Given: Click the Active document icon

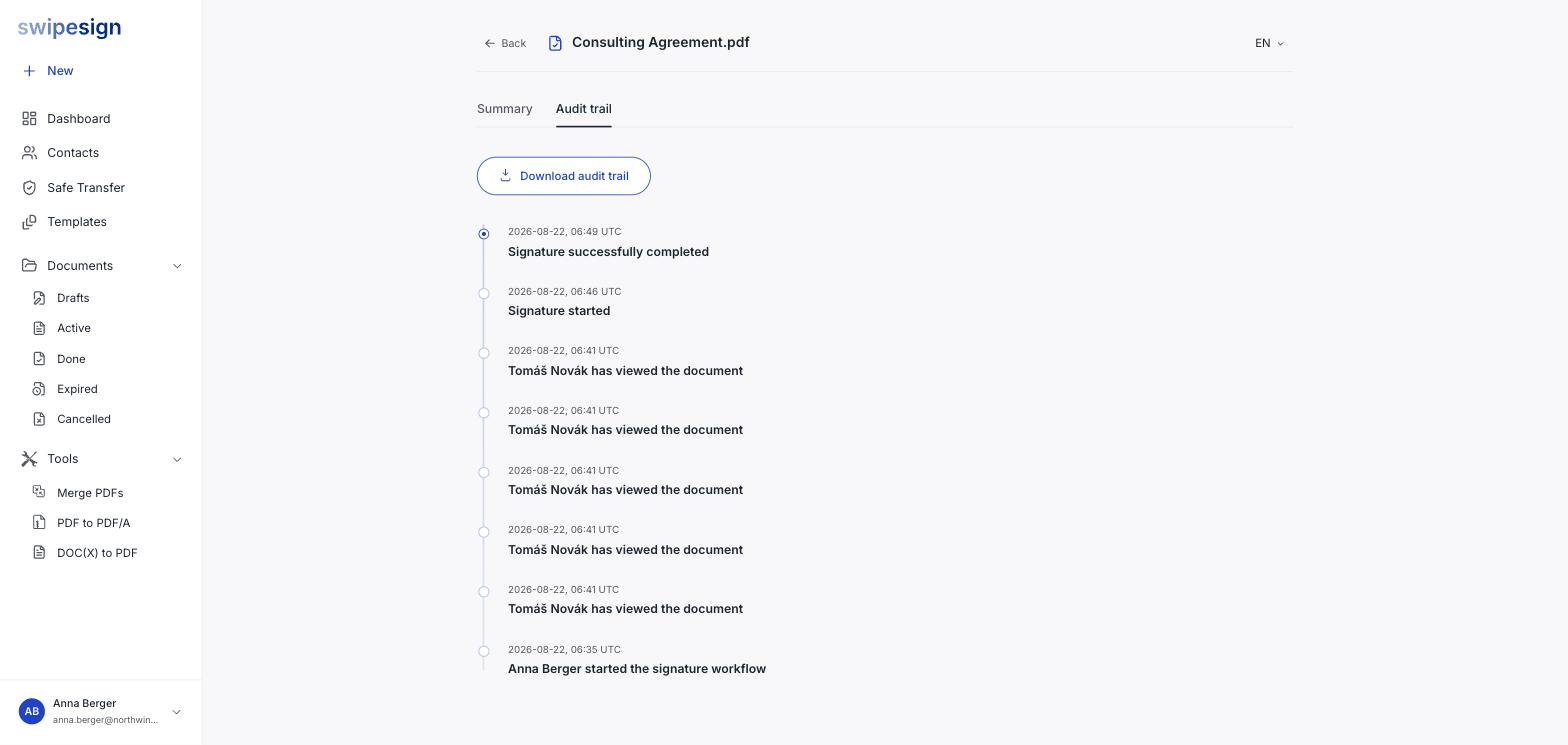Looking at the screenshot, I should (x=39, y=328).
